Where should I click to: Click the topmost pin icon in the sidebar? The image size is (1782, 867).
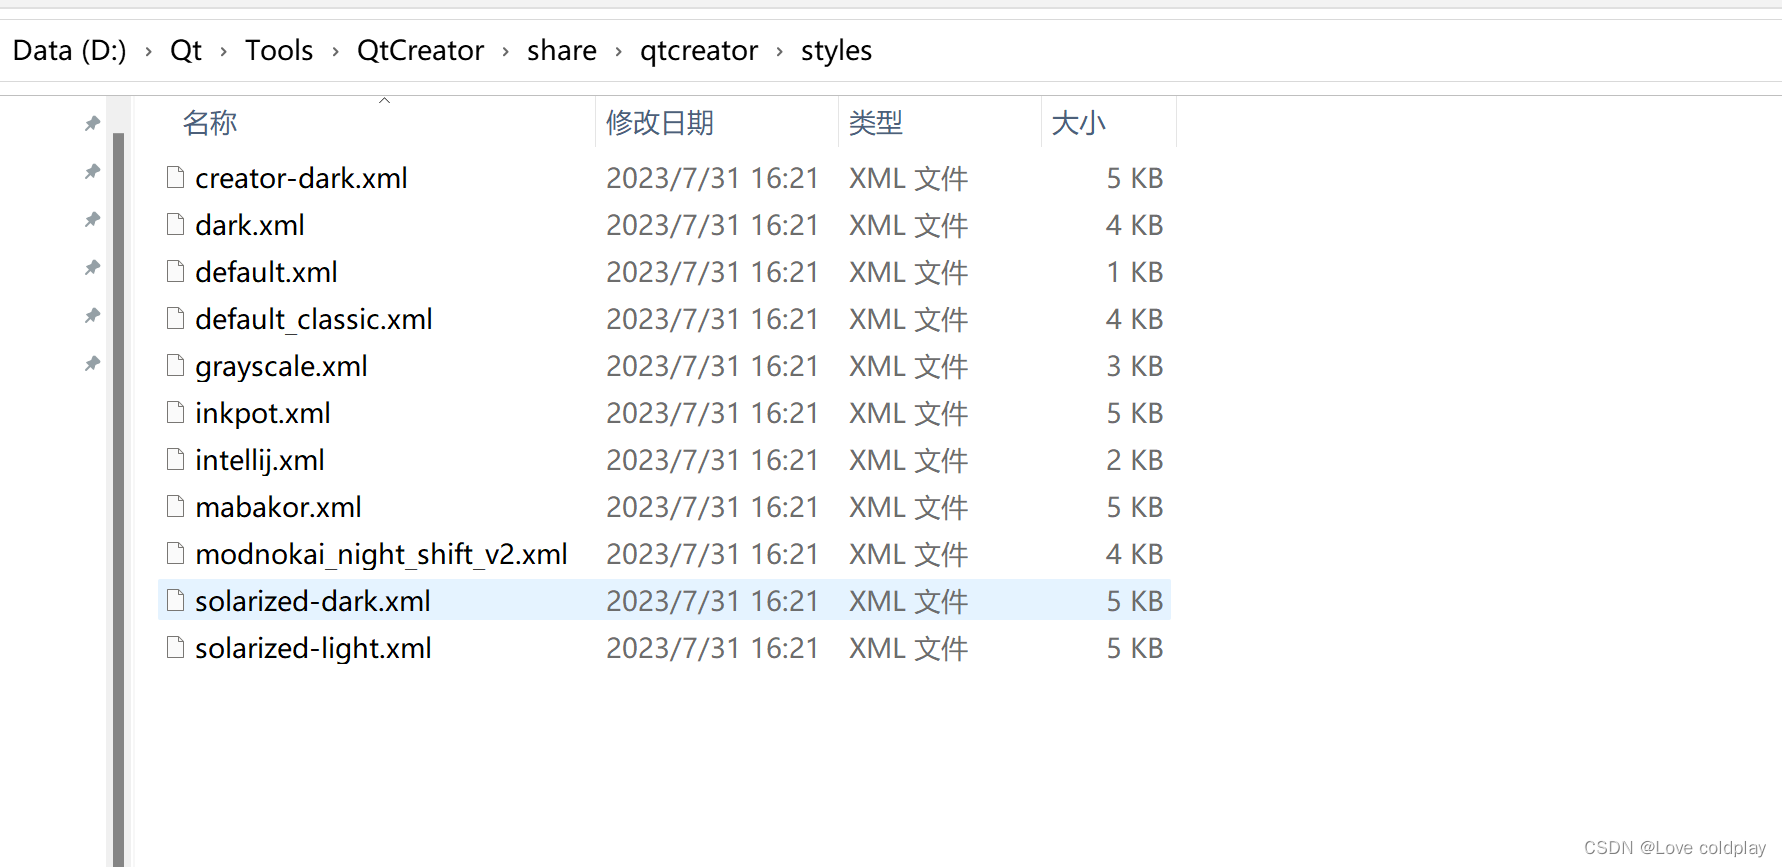(92, 123)
